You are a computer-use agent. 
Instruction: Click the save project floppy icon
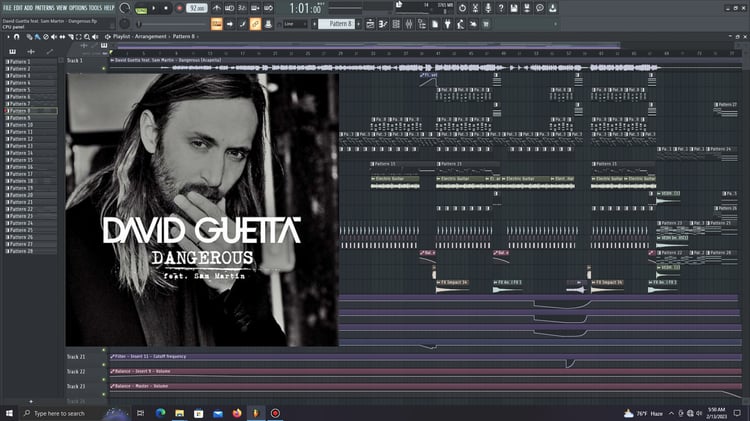pos(514,8)
